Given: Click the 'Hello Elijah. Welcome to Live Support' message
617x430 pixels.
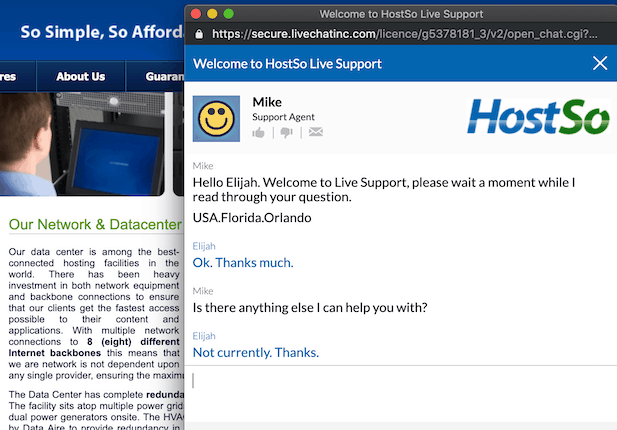Looking at the screenshot, I should [x=384, y=190].
